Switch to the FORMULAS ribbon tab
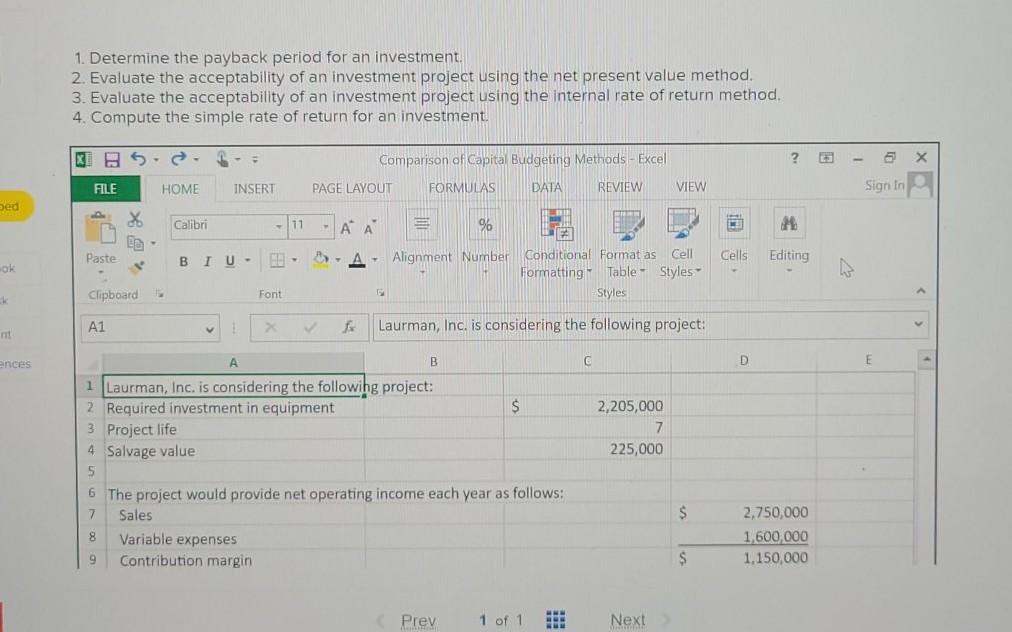1012x632 pixels. click(461, 187)
